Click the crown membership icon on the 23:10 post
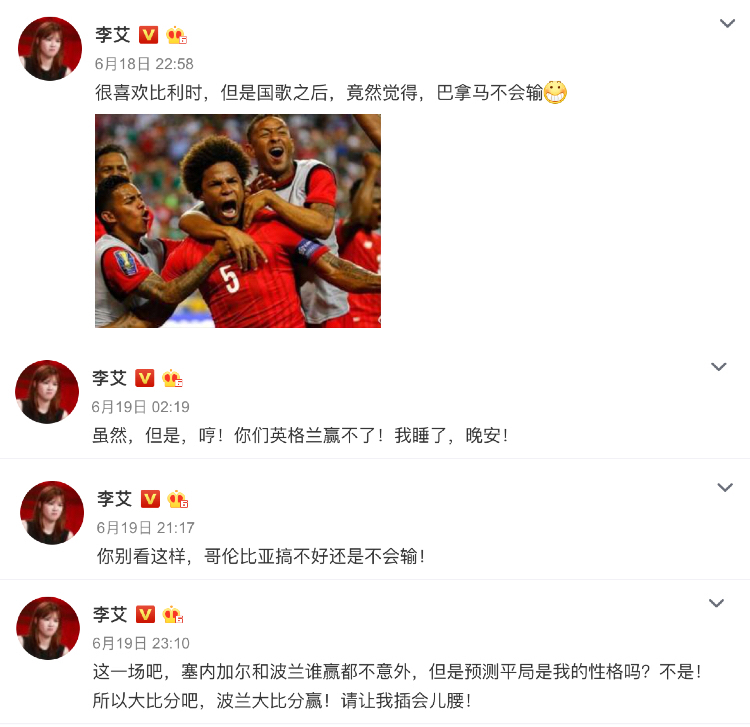 (x=173, y=615)
